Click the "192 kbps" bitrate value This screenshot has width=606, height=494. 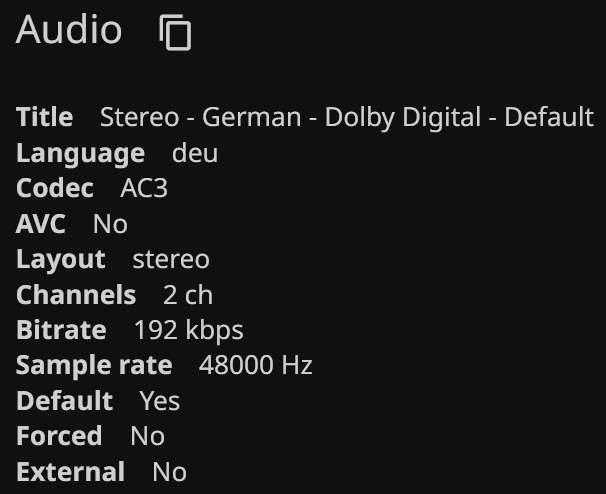pos(189,330)
